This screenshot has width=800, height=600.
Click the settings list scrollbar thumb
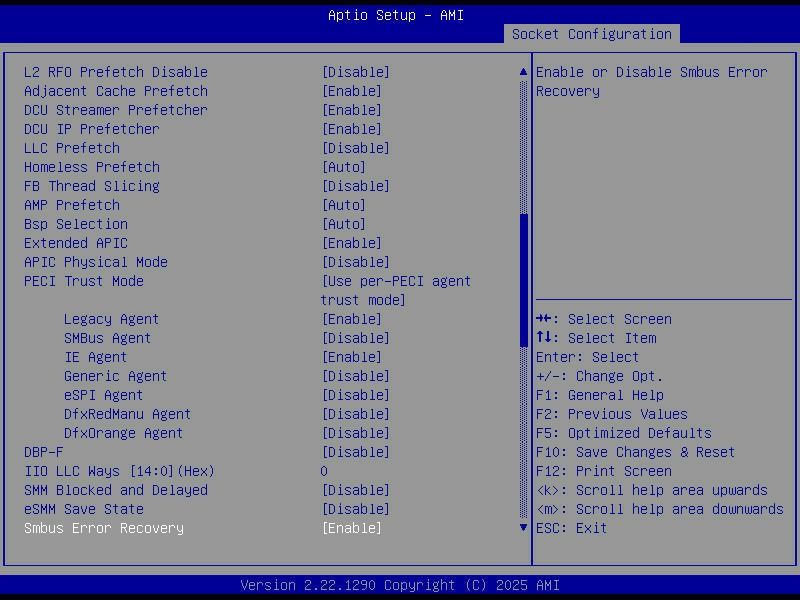click(523, 281)
